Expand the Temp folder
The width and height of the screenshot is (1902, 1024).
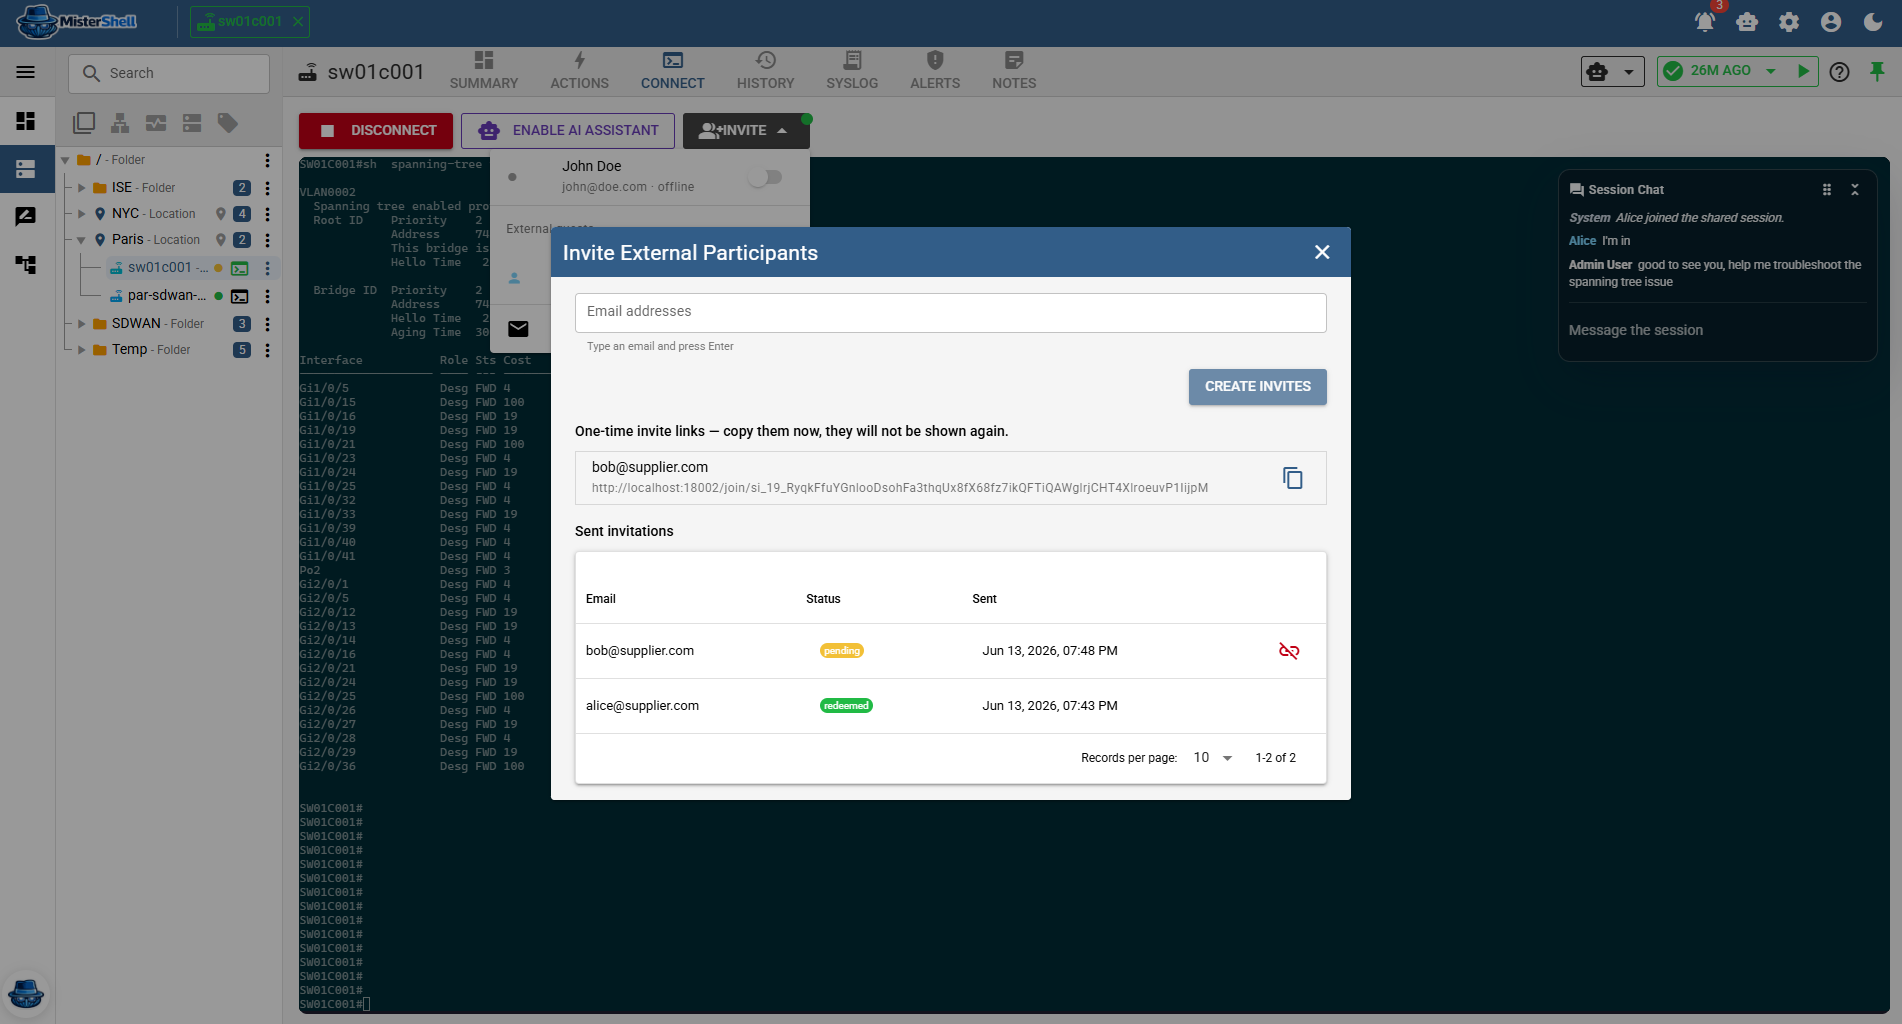click(82, 350)
